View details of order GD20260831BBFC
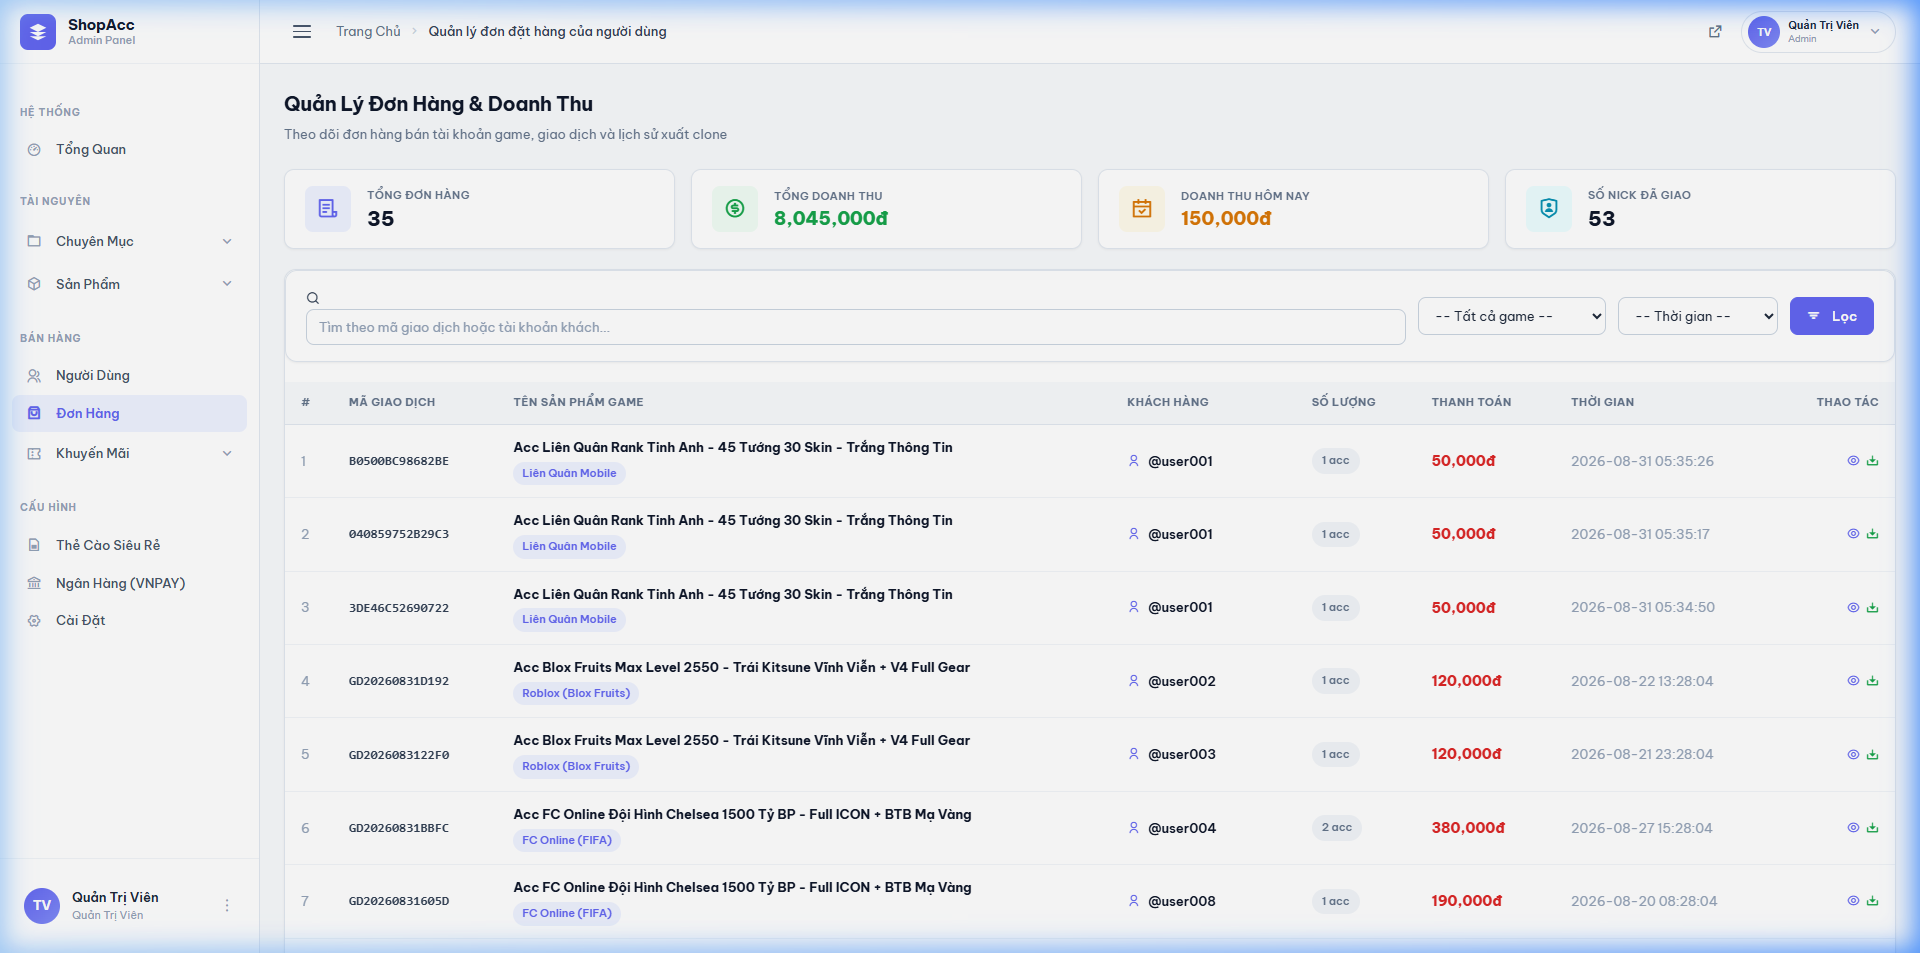Image resolution: width=1920 pixels, height=953 pixels. tap(1853, 828)
